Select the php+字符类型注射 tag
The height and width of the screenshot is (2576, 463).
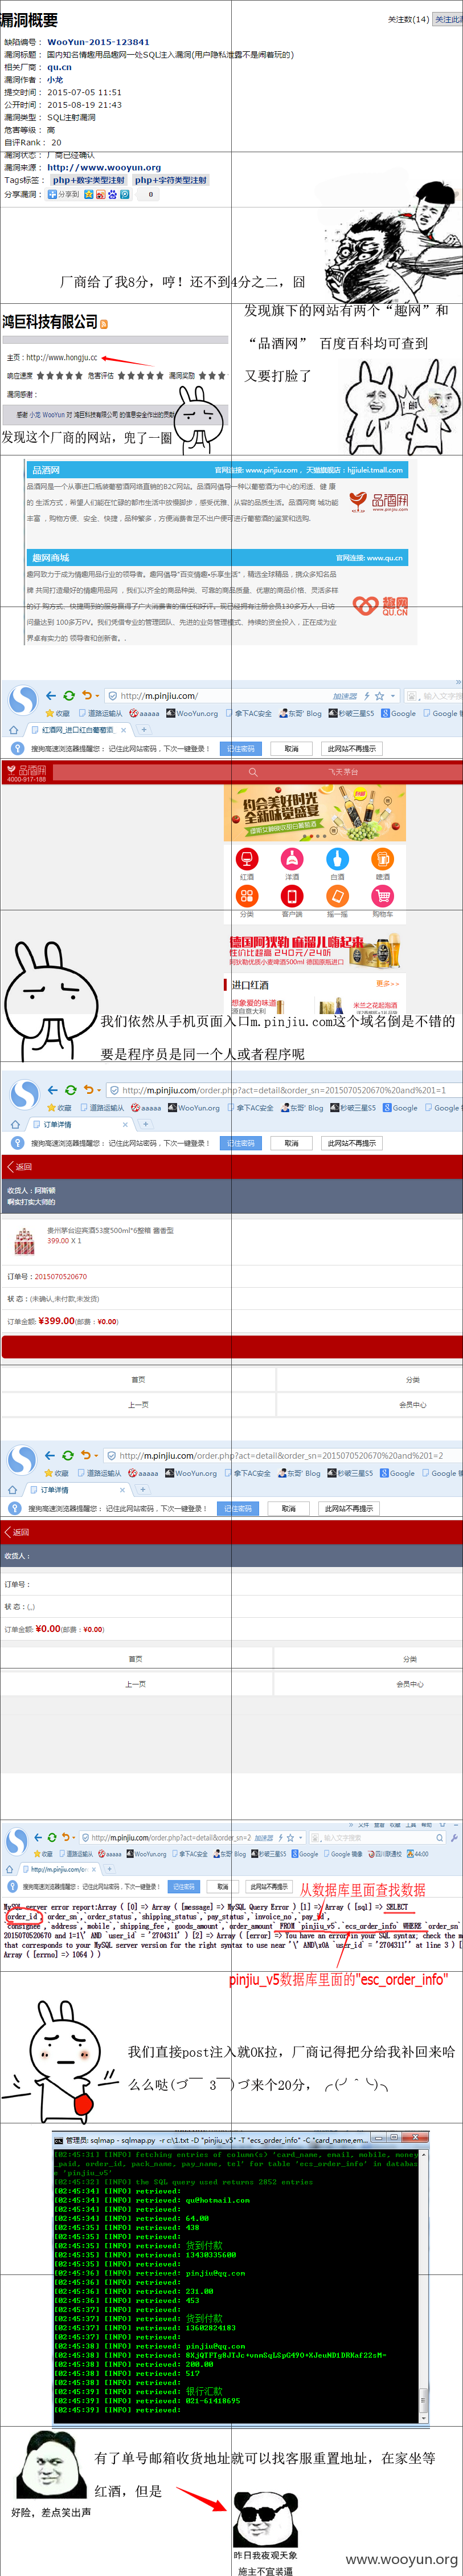(171, 180)
